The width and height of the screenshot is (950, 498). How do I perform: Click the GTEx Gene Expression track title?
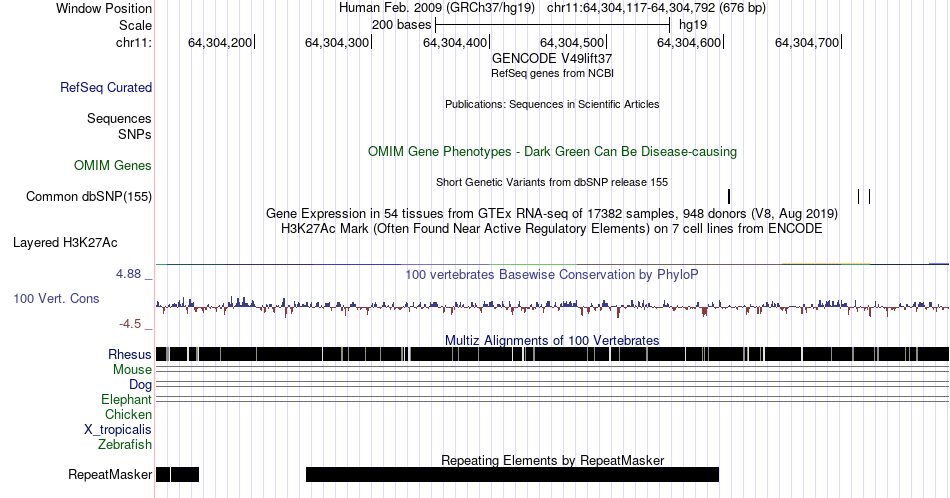[552, 213]
